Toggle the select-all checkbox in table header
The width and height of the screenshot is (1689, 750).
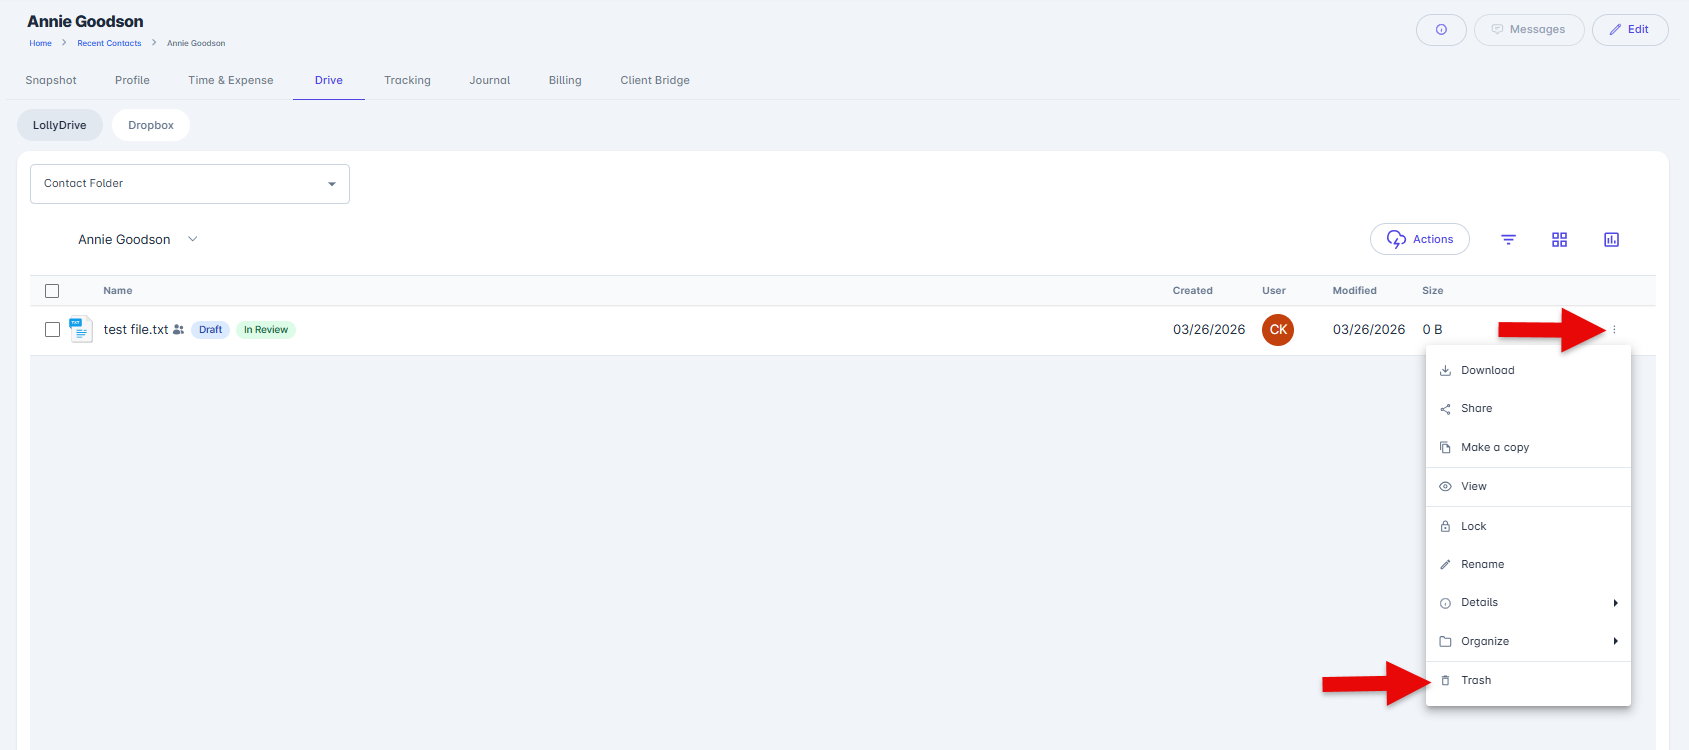click(52, 291)
